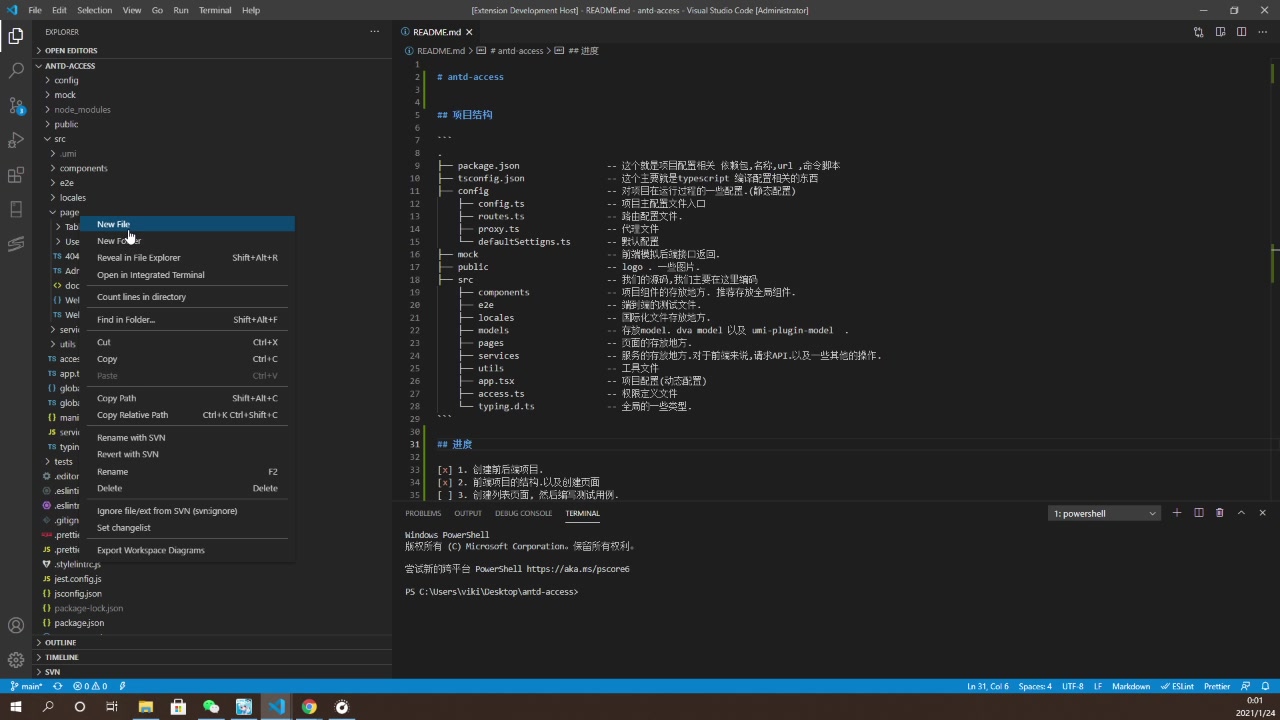Open the bookmark-style icon in the activity bar
Viewport: 1280px width, 720px height.
(16, 209)
